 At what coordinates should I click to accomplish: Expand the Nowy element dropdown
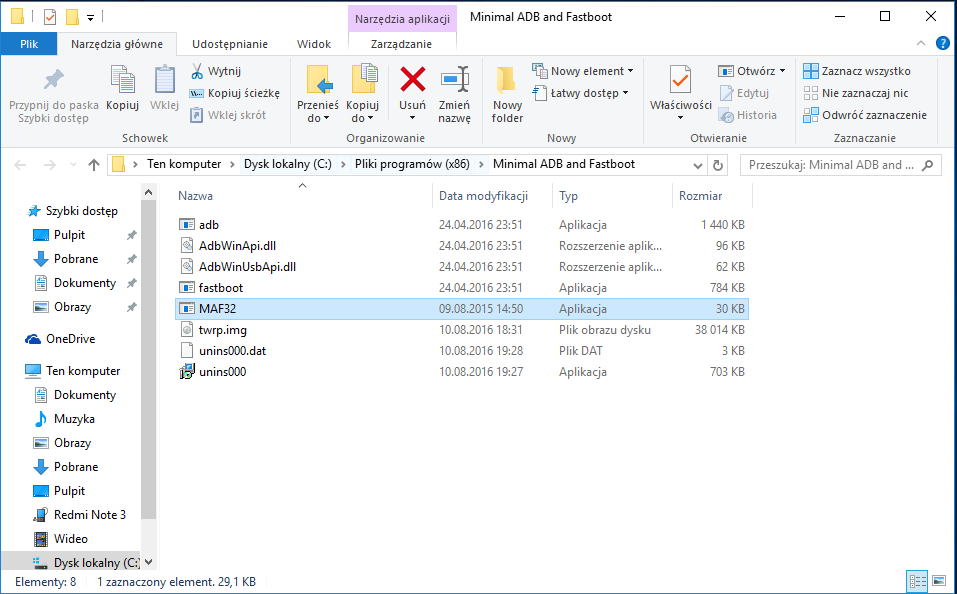pyautogui.click(x=592, y=71)
